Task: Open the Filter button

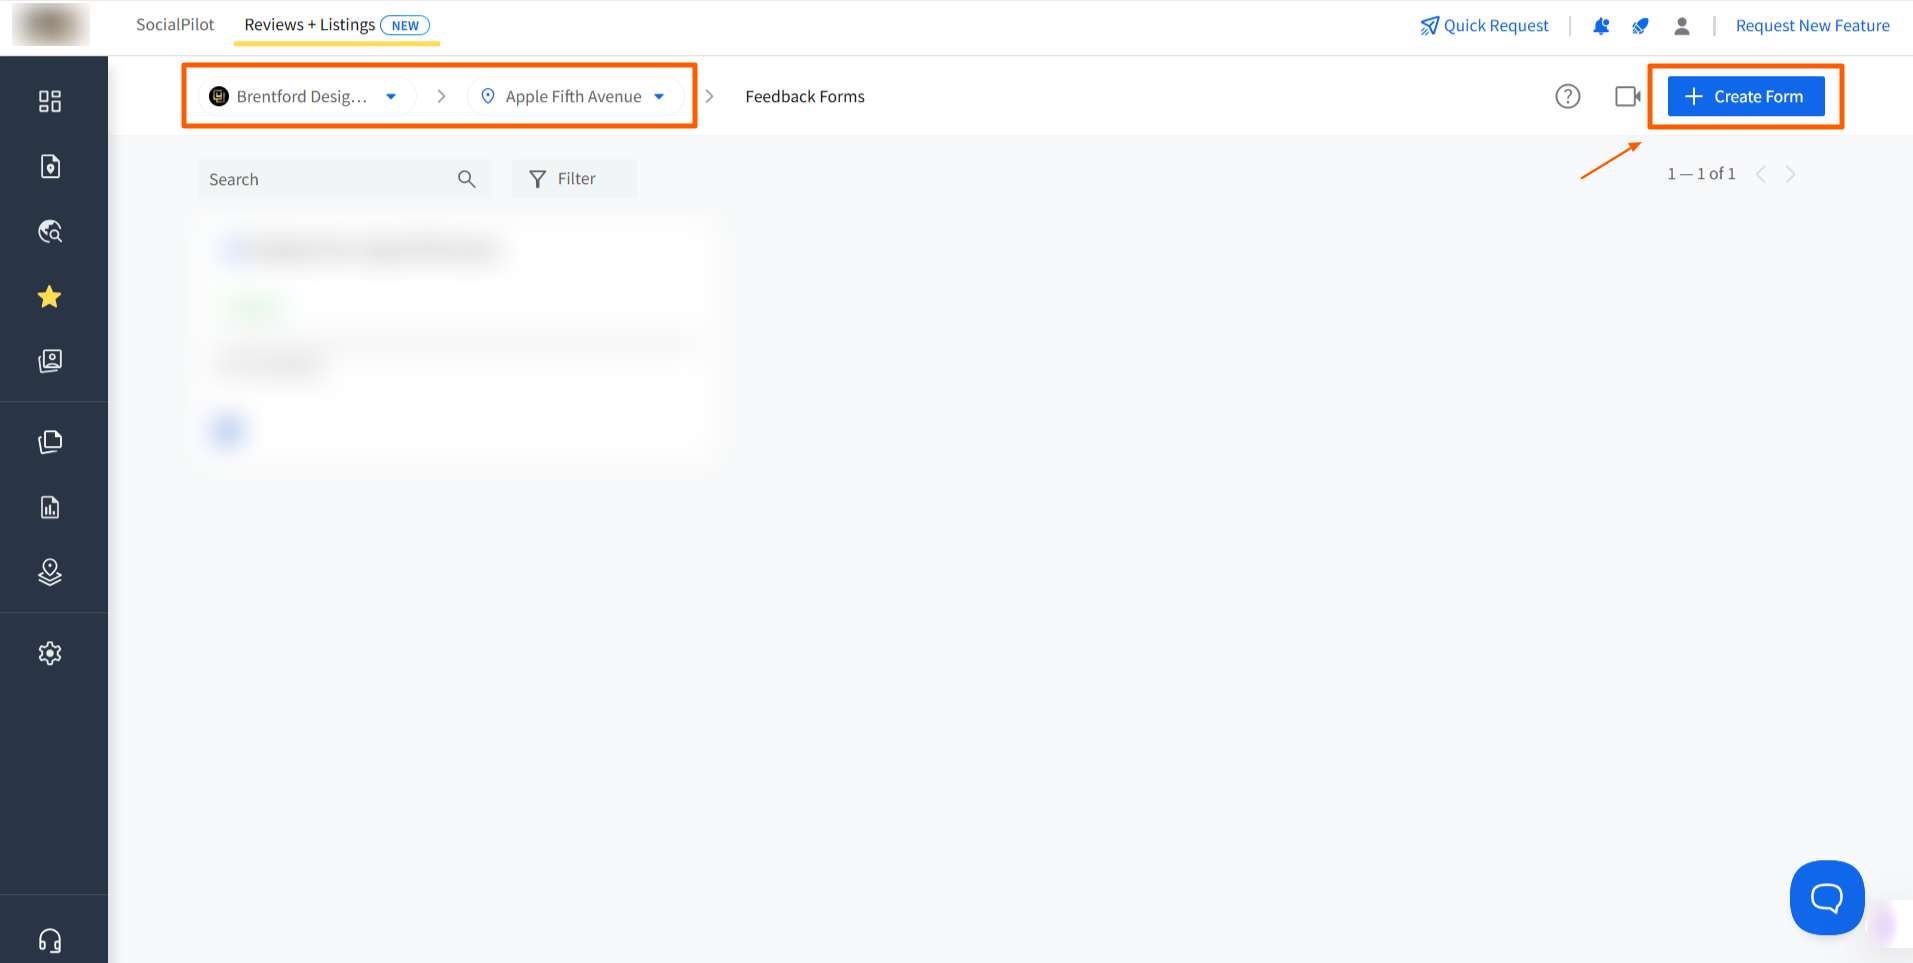Action: pos(574,178)
